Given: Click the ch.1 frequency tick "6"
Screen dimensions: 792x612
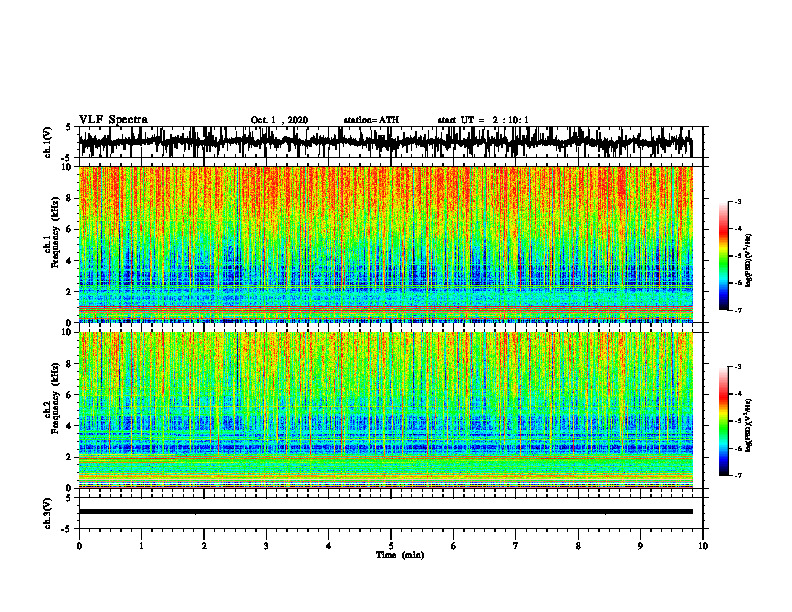Looking at the screenshot, I should (69, 230).
